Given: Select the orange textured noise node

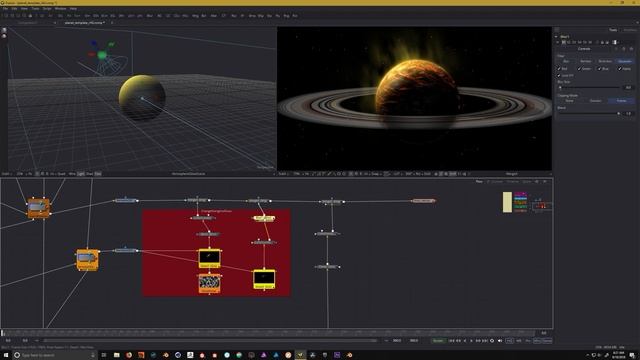Looking at the screenshot, I should click(x=209, y=283).
